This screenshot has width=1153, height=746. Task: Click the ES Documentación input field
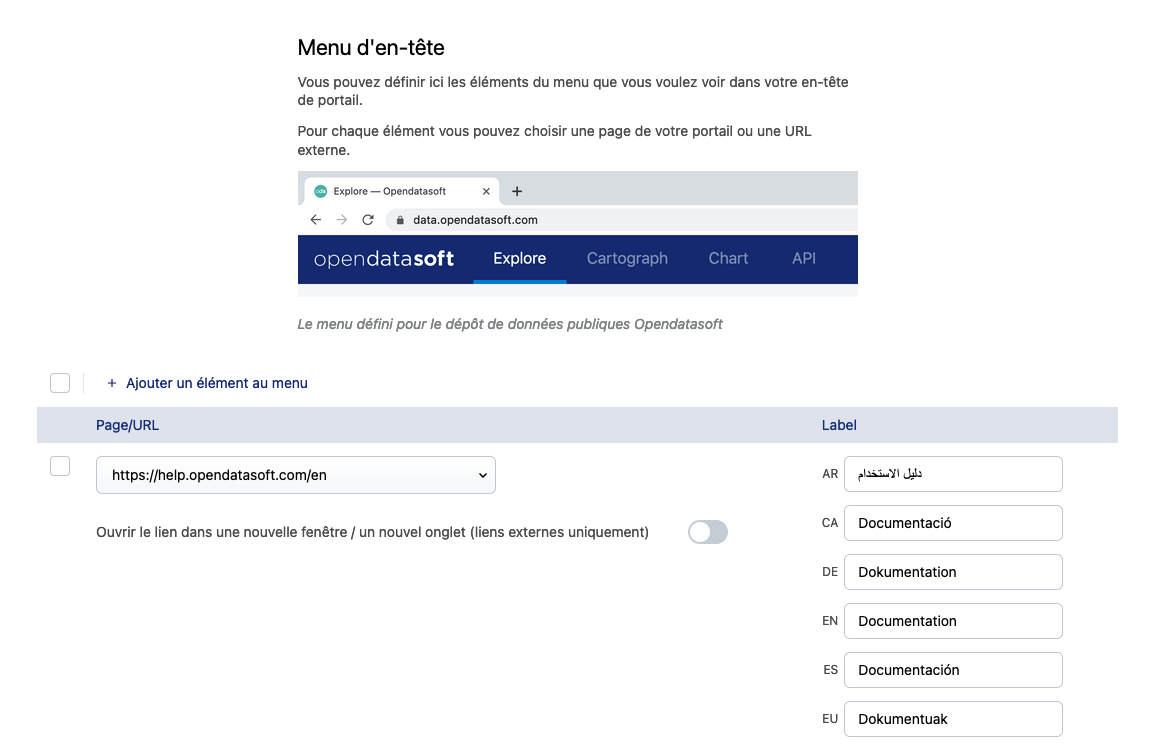953,670
